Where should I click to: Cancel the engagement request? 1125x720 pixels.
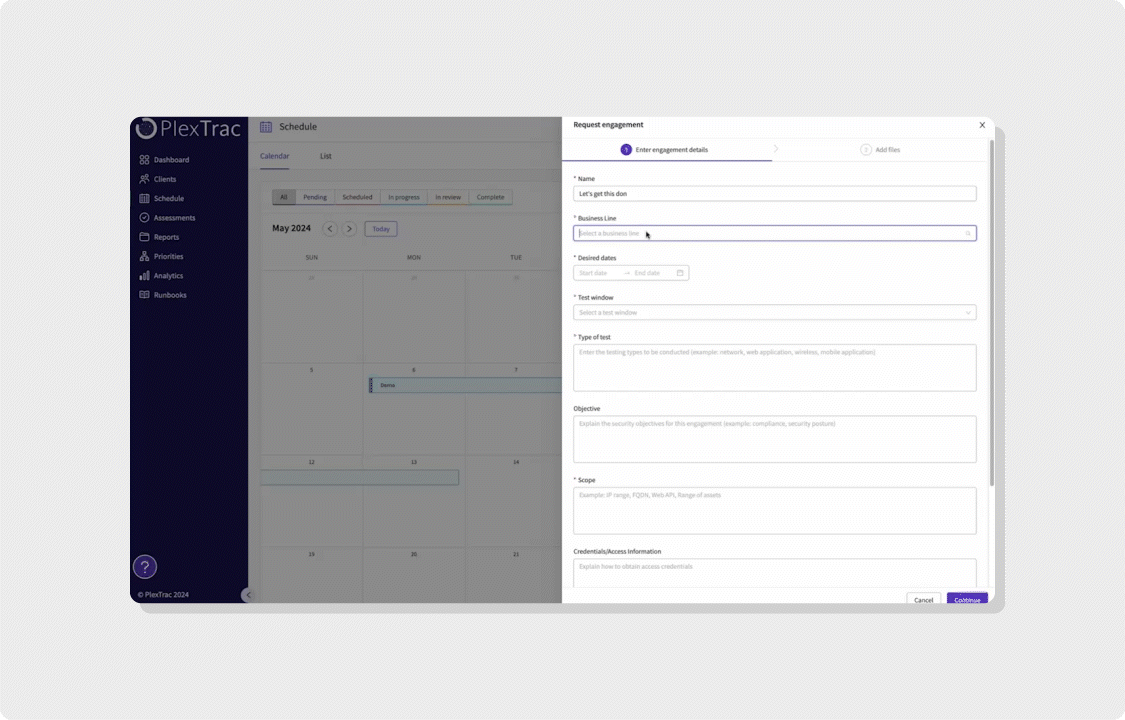point(923,600)
